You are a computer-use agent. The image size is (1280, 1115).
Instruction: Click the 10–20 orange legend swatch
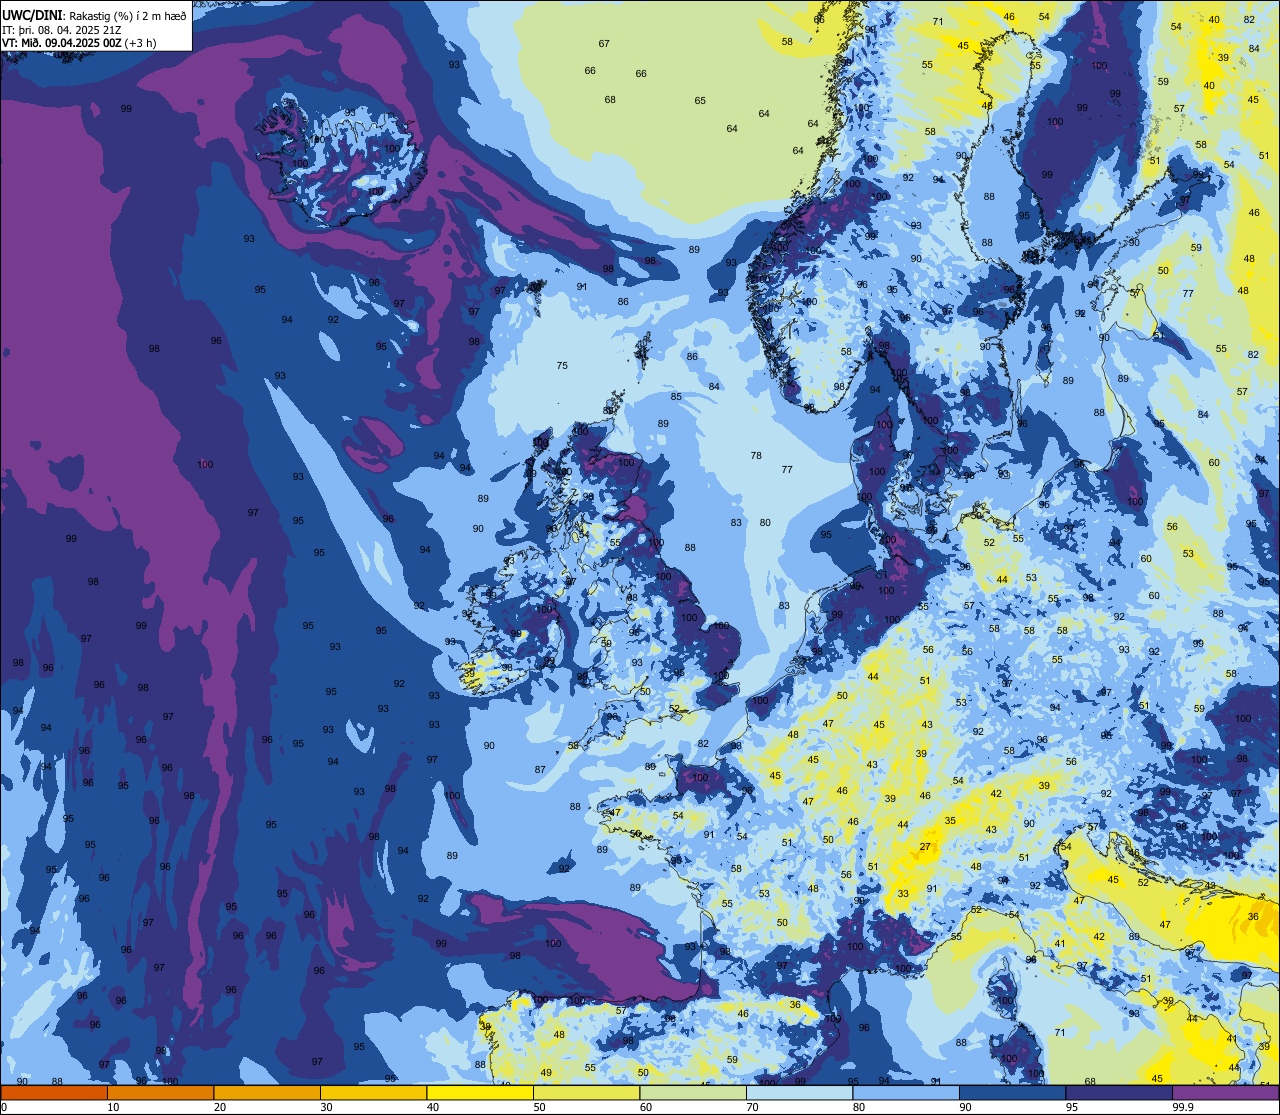coord(161,1092)
